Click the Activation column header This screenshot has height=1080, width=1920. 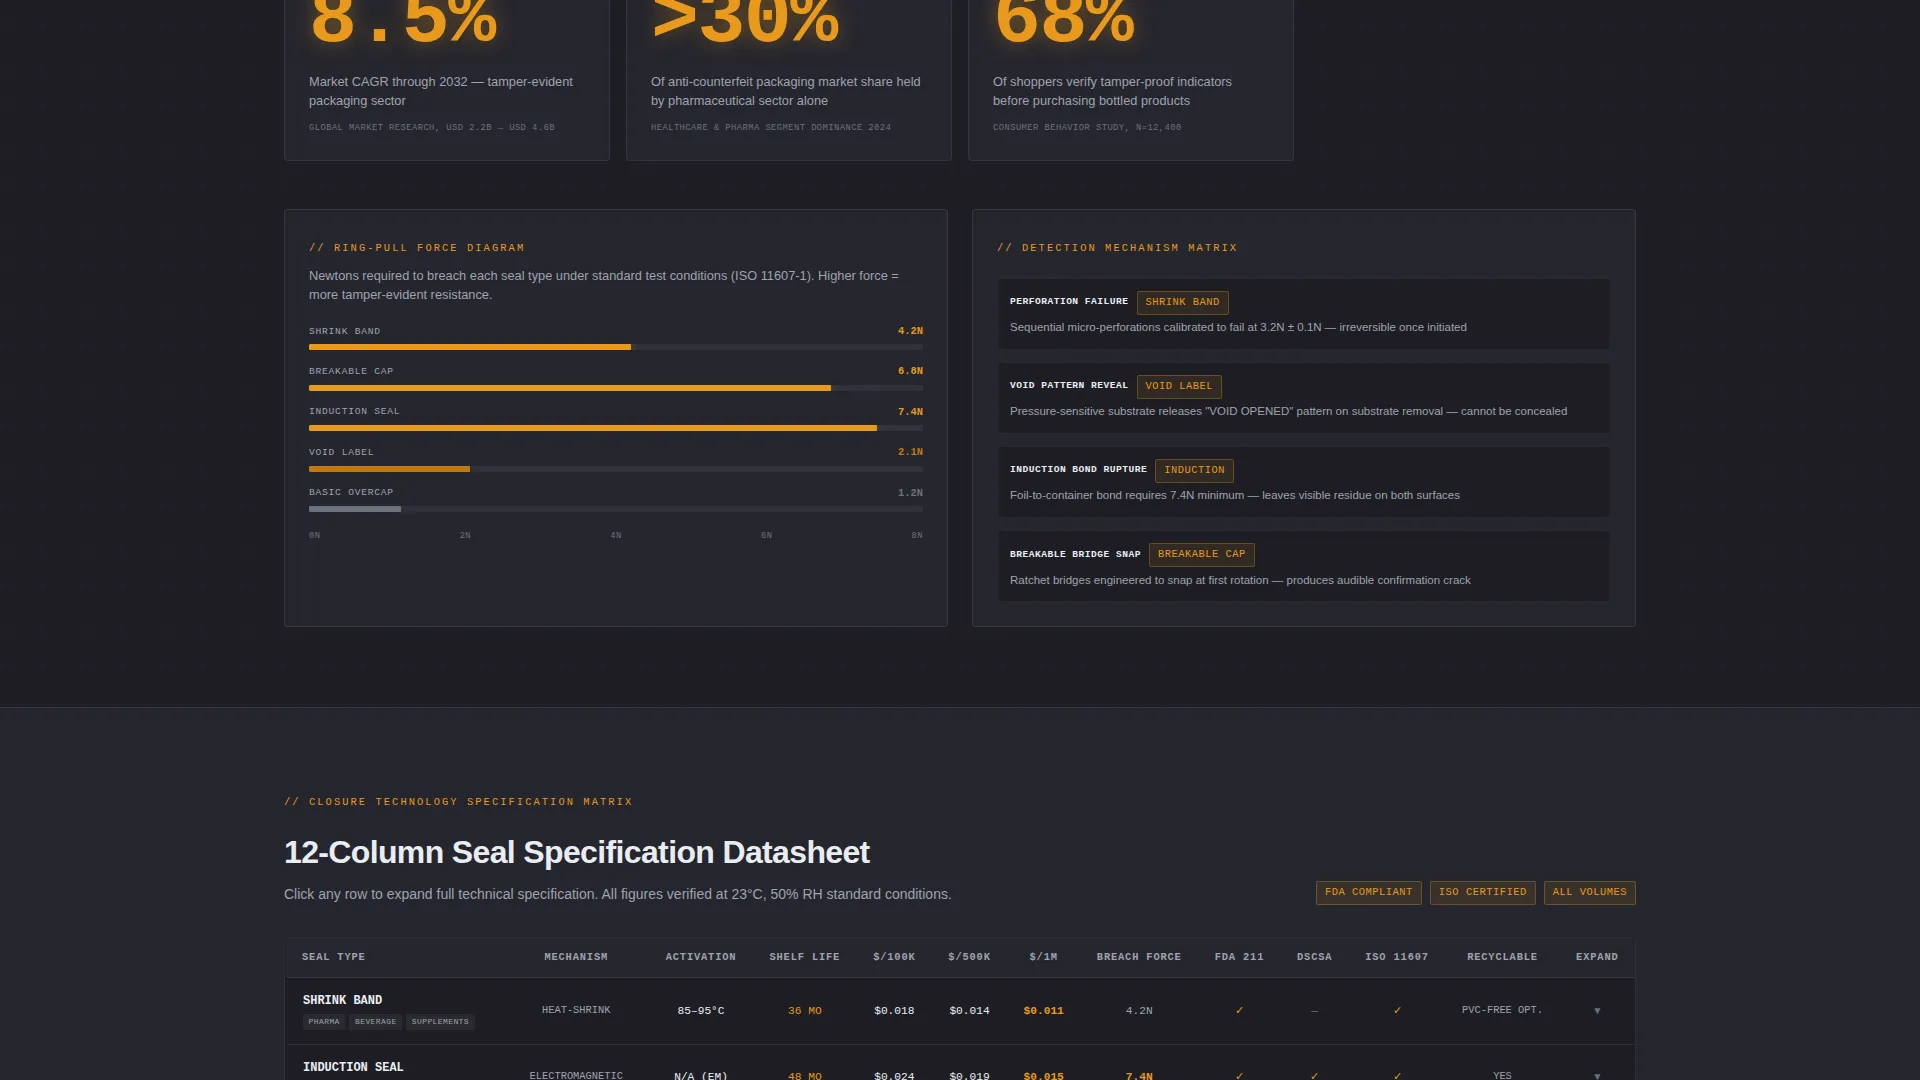[700, 957]
